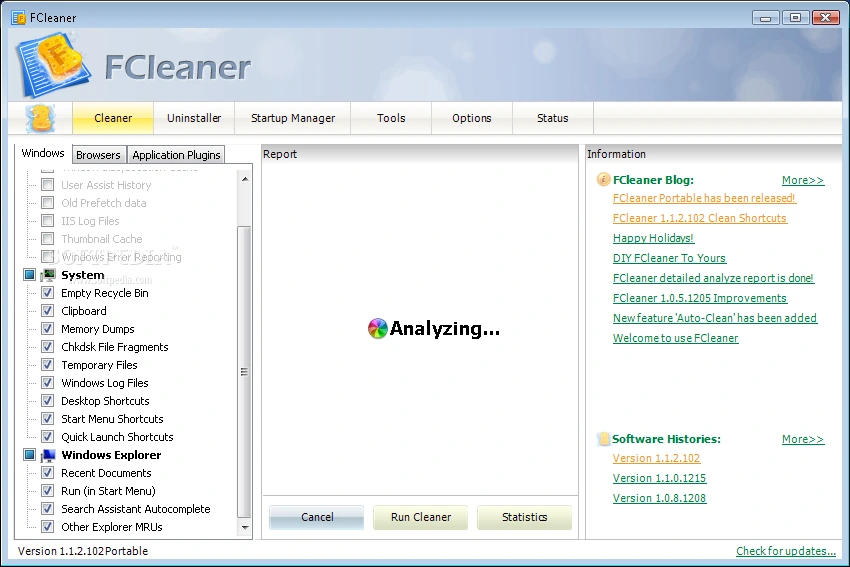This screenshot has height=567, width=850.
Task: Check the Thumbnail Cache box
Action: 48,239
